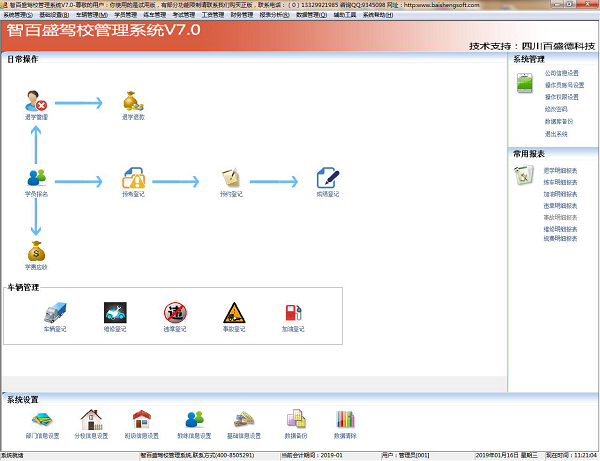Open the 车辆管理 menu

(92, 15)
